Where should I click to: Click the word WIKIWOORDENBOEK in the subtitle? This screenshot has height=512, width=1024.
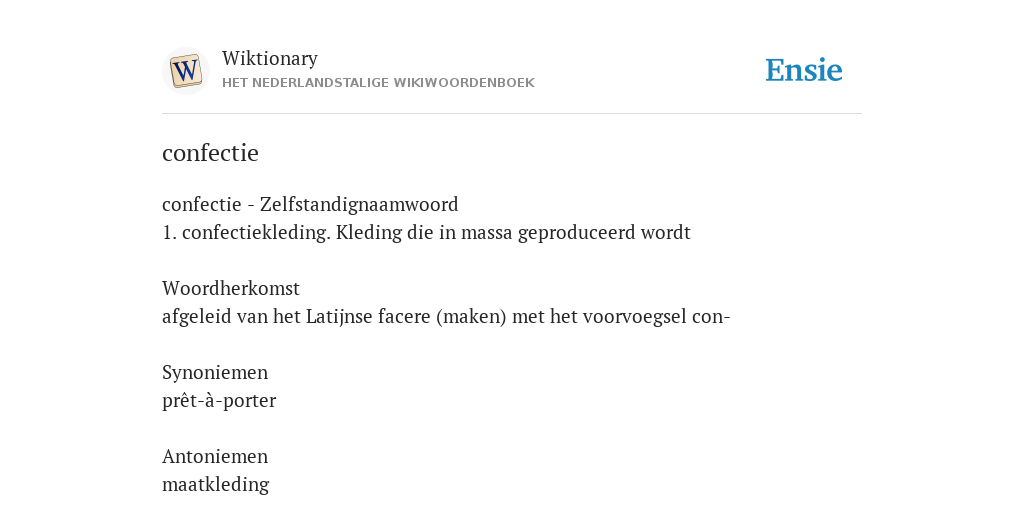point(466,83)
